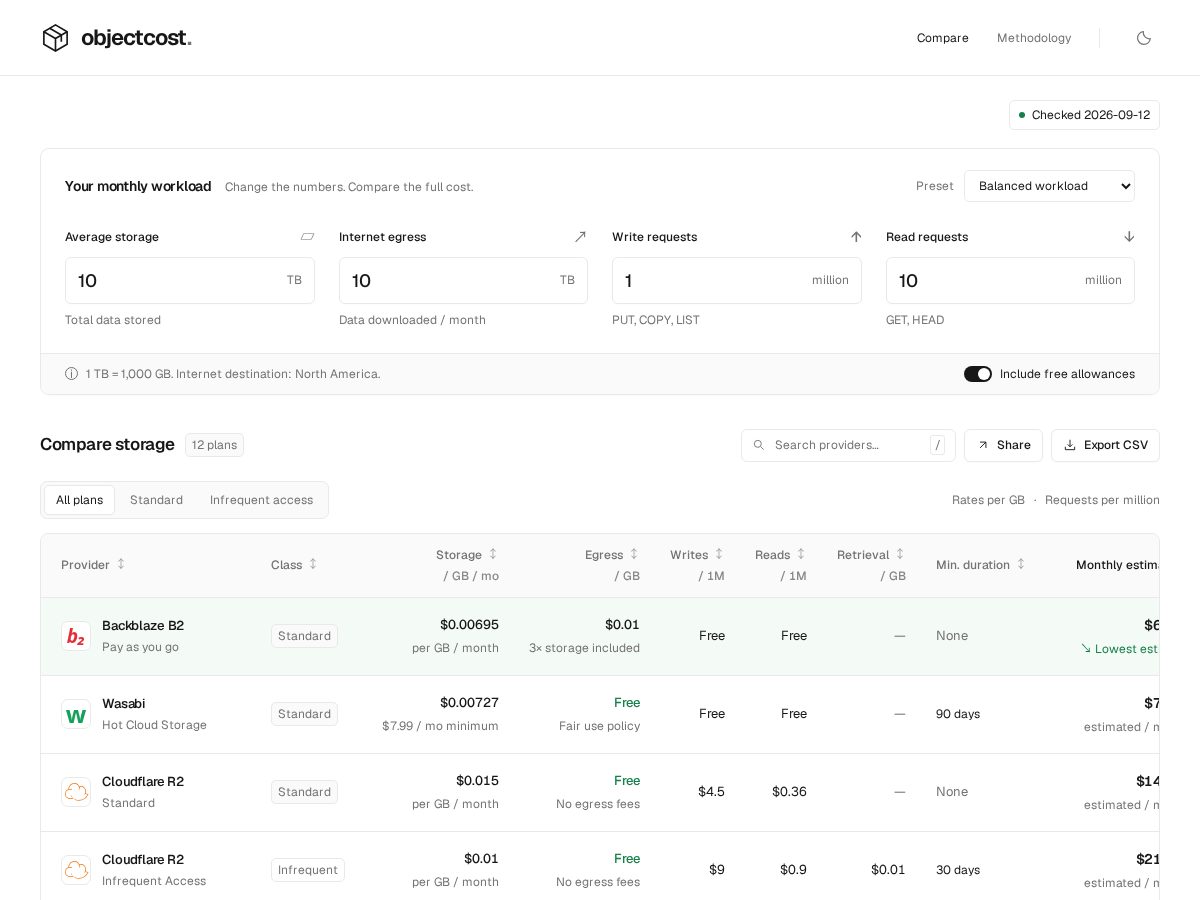Click Cloudflare R2 Standard writes $4.5

[711, 792]
